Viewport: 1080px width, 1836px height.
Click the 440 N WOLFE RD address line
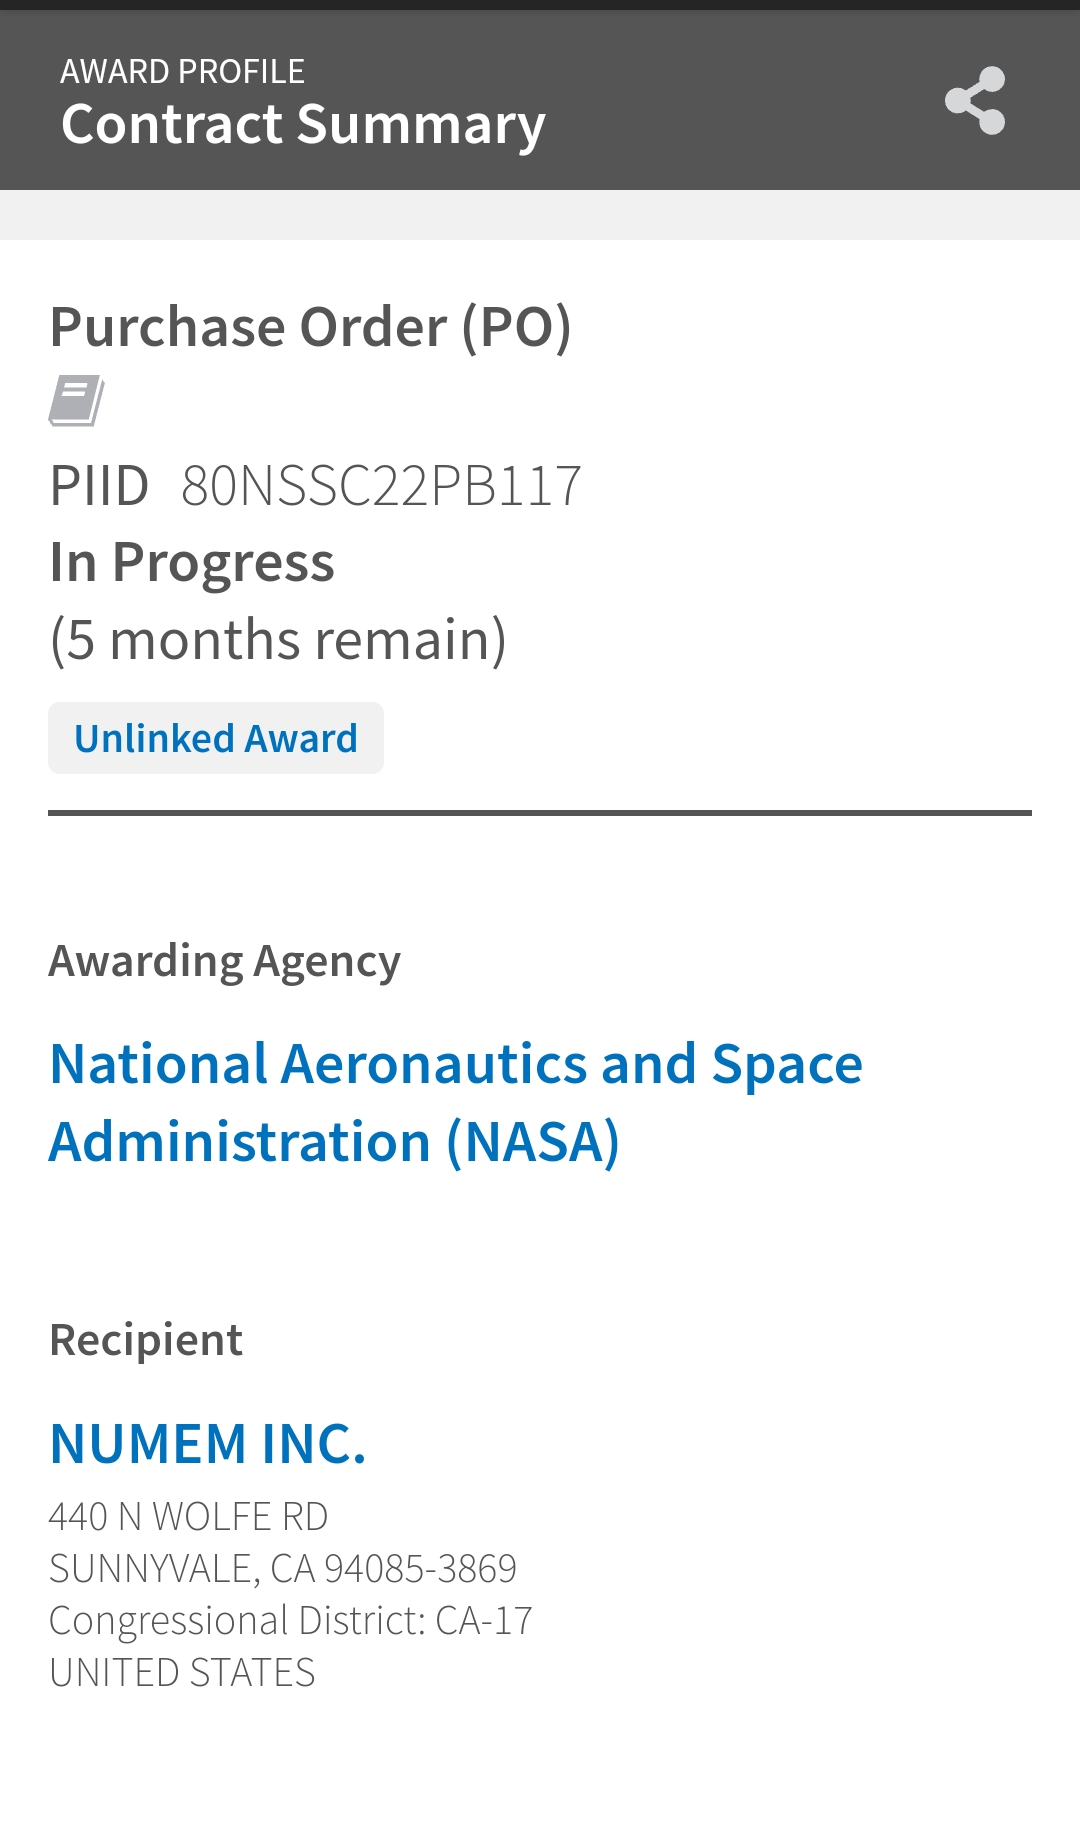coord(188,1517)
